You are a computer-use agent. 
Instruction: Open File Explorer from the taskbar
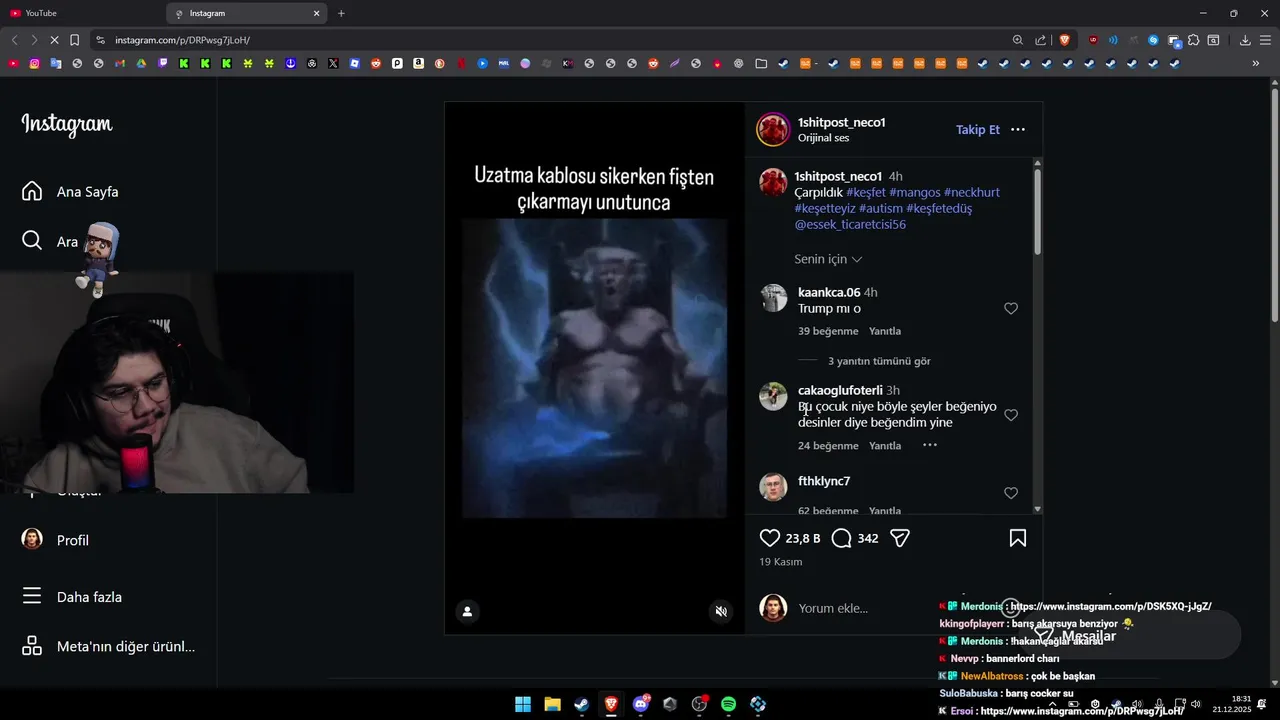(x=552, y=704)
